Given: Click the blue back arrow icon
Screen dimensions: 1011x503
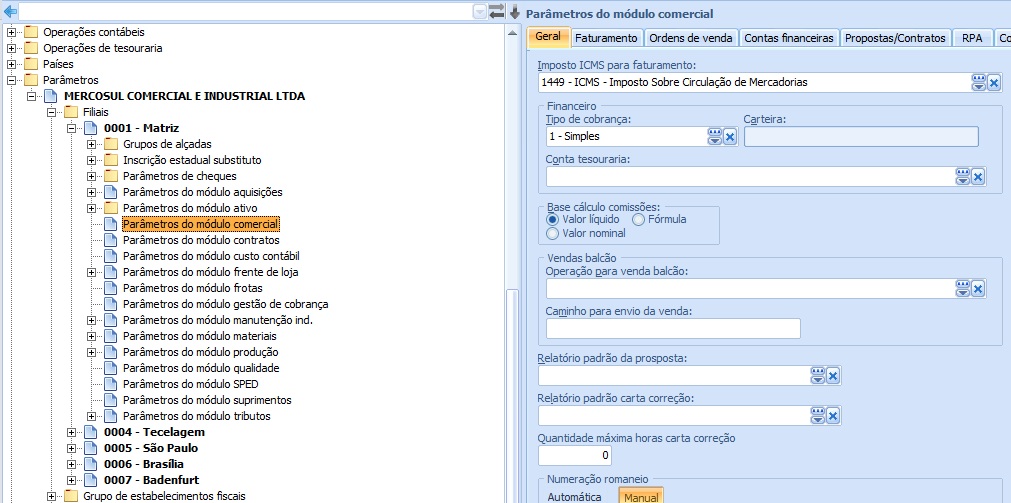Looking at the screenshot, I should tap(11, 12).
